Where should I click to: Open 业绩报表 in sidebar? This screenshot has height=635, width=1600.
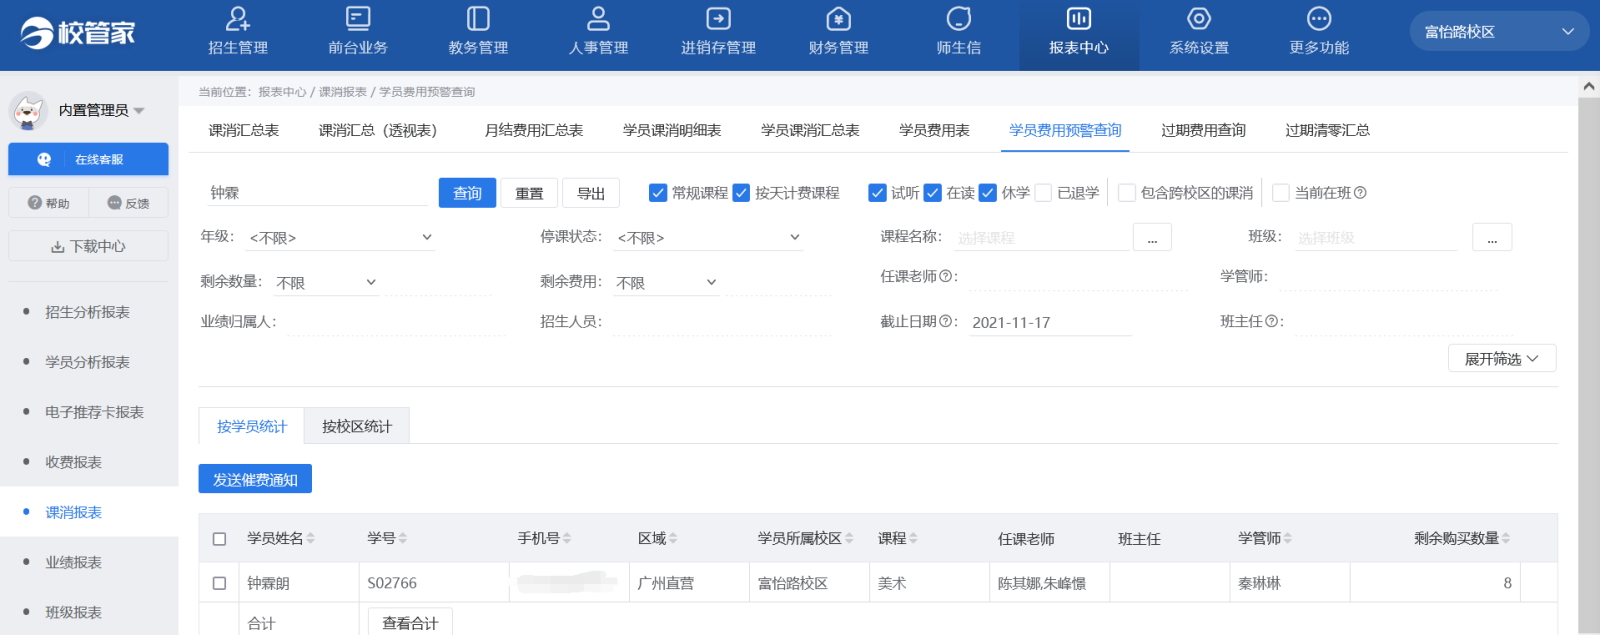click(74, 562)
